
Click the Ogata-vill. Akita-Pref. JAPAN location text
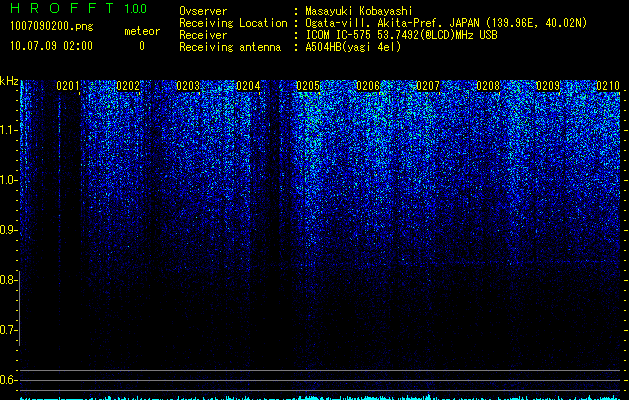[x=446, y=23]
